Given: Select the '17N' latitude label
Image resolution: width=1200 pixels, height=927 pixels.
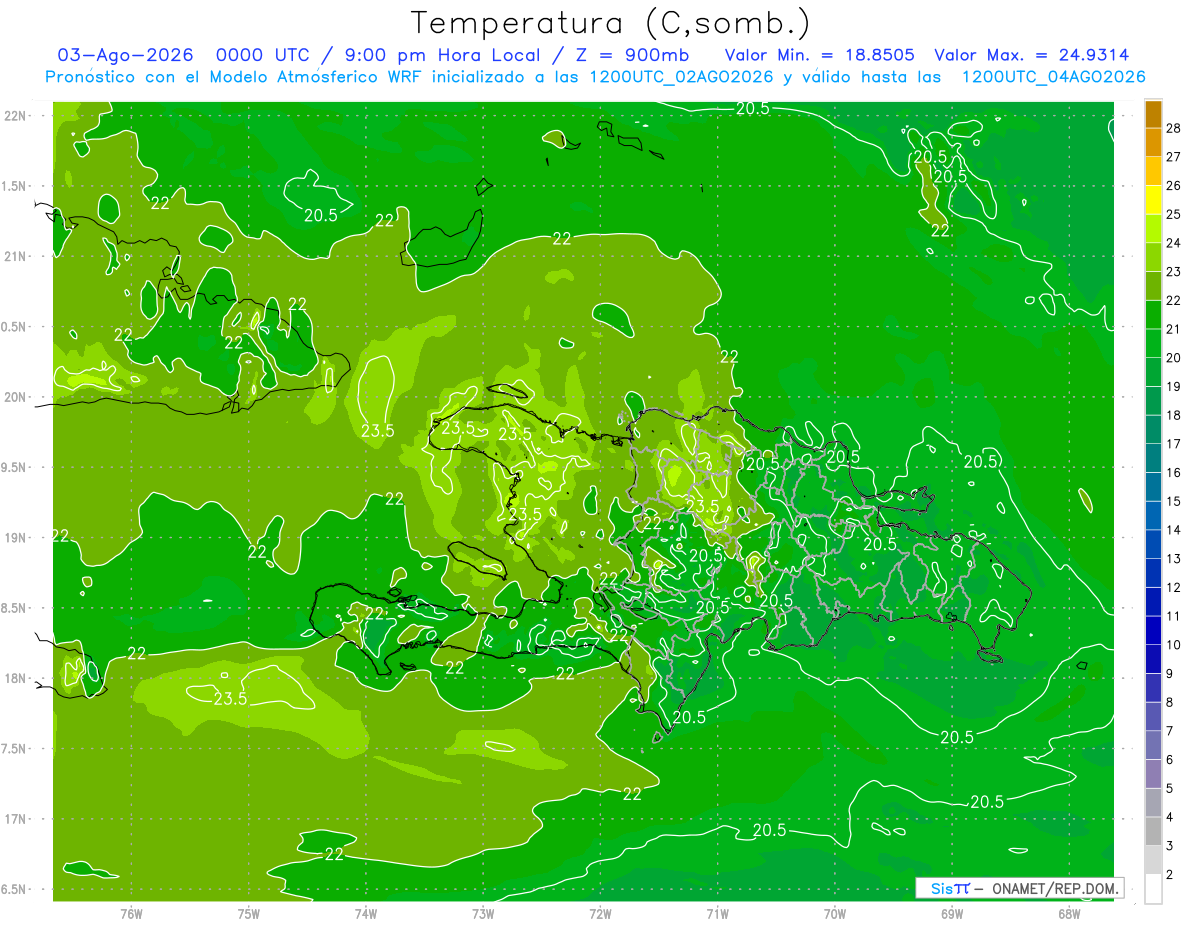Looking at the screenshot, I should coord(17,819).
